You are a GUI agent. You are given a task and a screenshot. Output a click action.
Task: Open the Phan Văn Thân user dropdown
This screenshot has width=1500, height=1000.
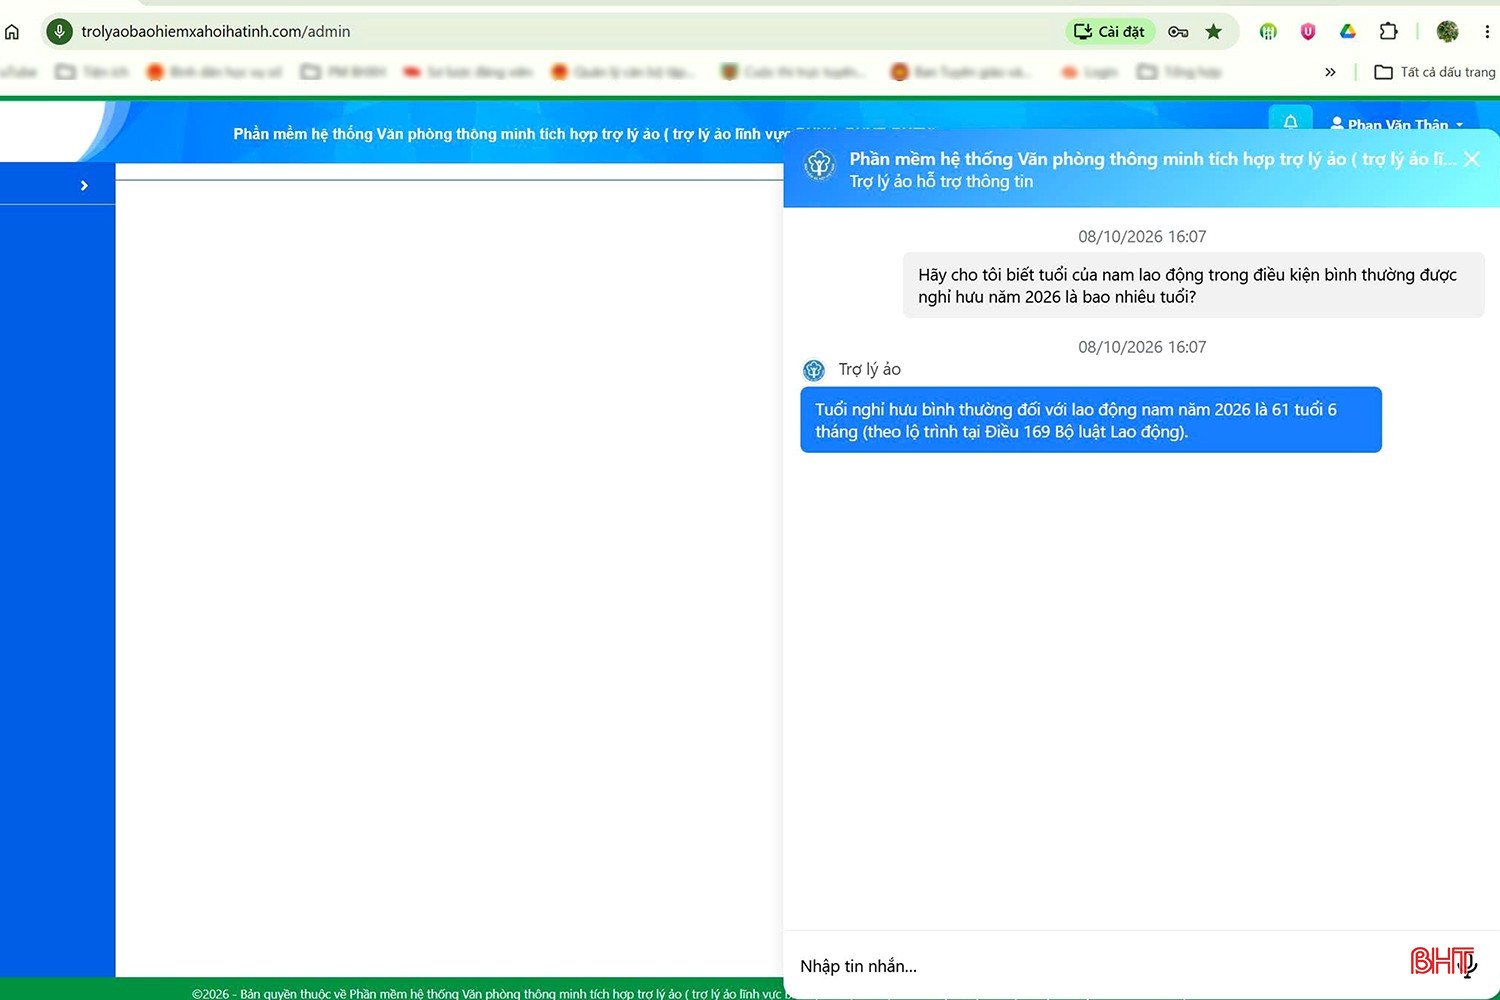tap(1397, 124)
